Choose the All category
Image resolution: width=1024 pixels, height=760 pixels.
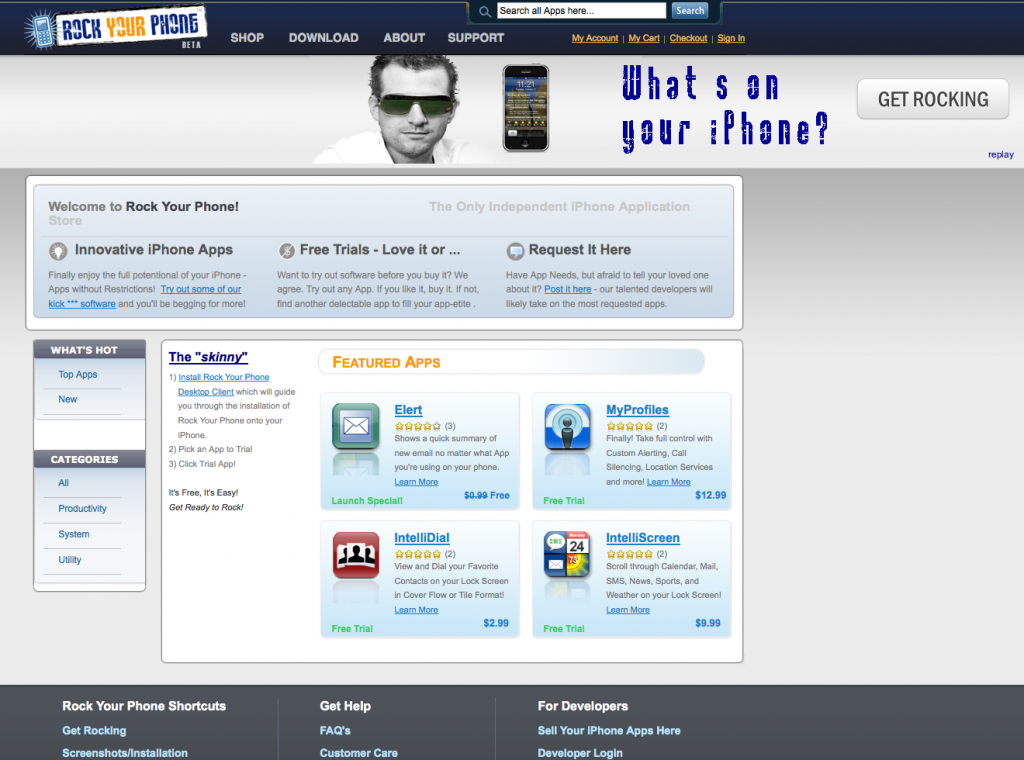pyautogui.click(x=63, y=483)
